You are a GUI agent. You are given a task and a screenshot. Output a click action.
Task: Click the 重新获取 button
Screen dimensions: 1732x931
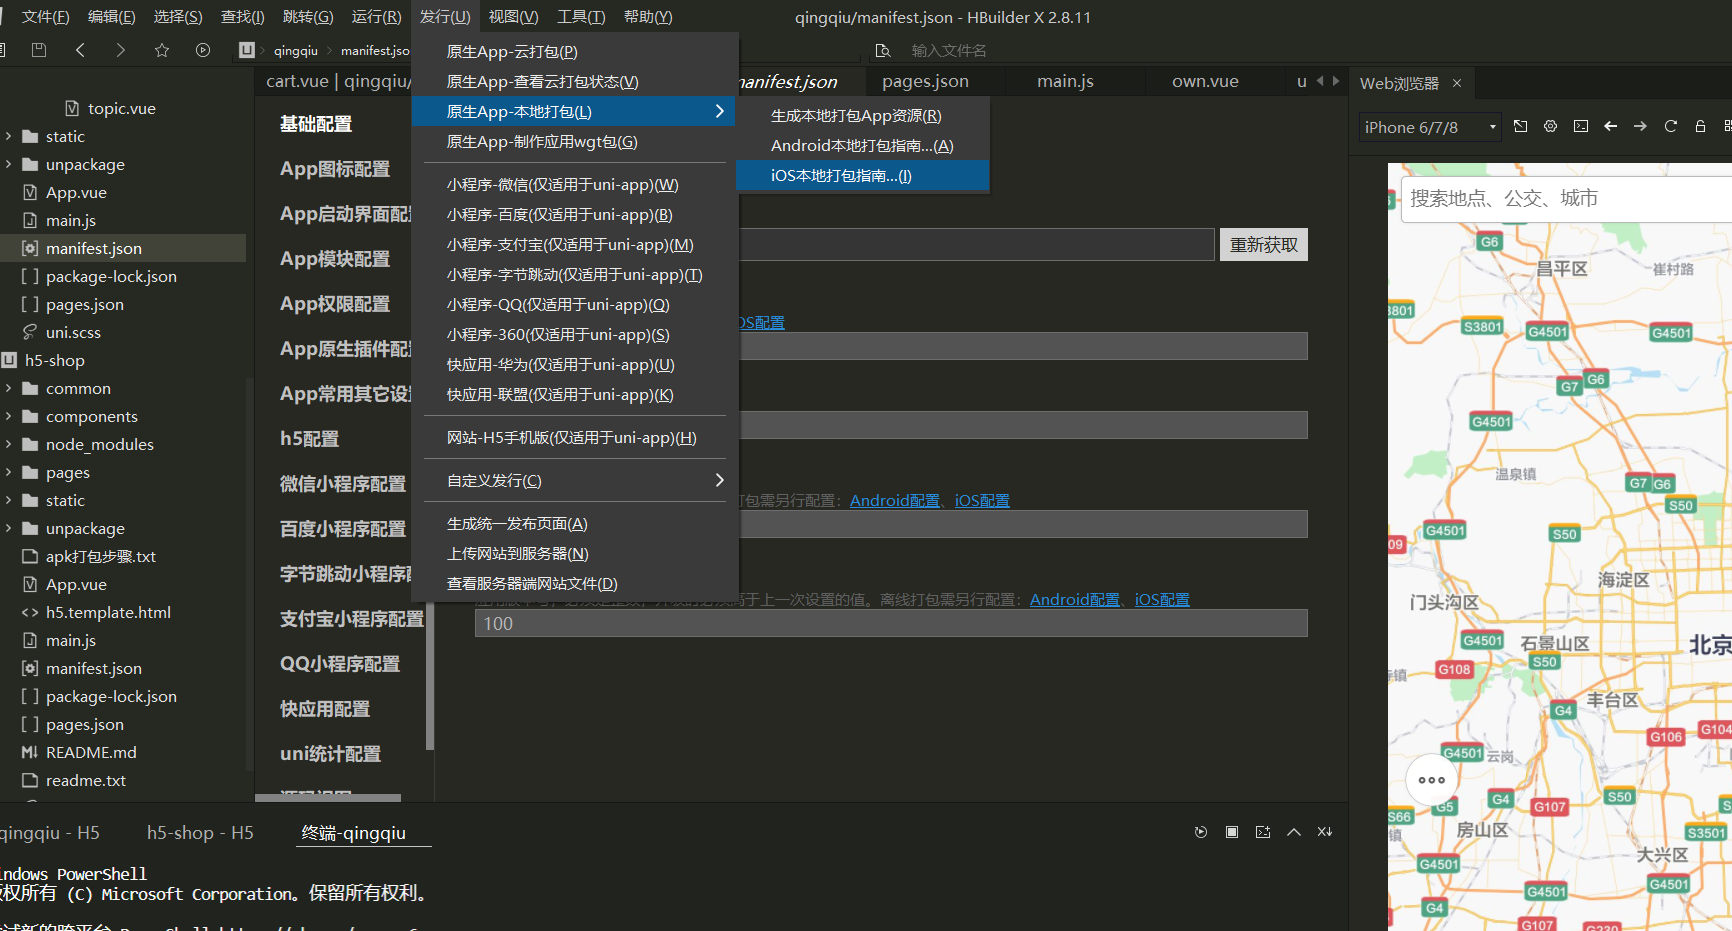[x=1263, y=244]
